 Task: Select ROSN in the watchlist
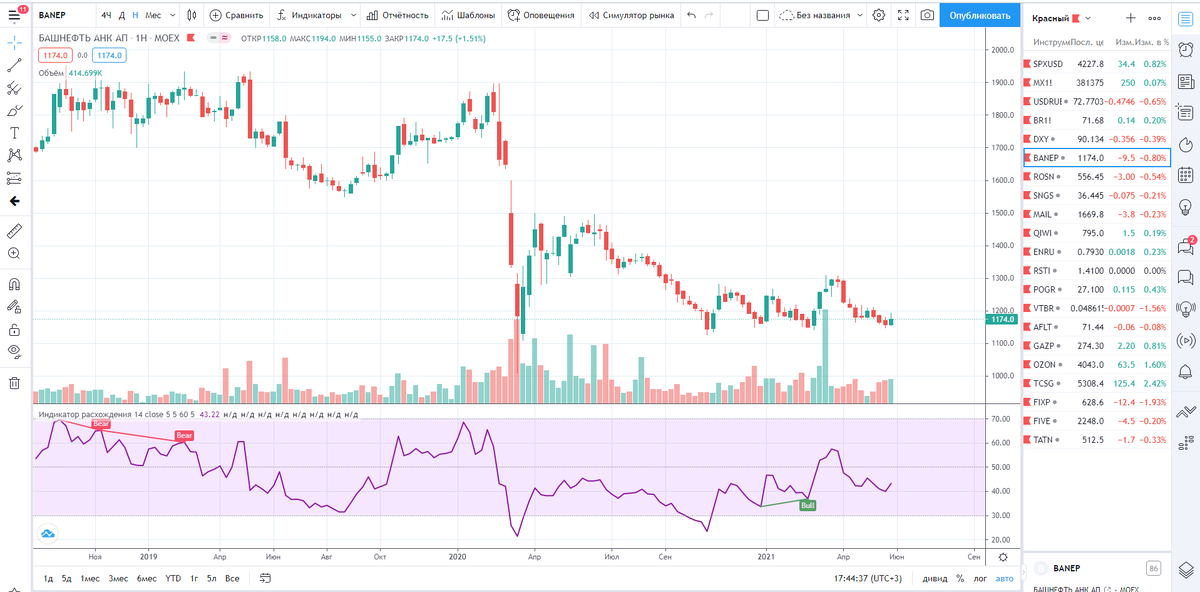point(1098,176)
